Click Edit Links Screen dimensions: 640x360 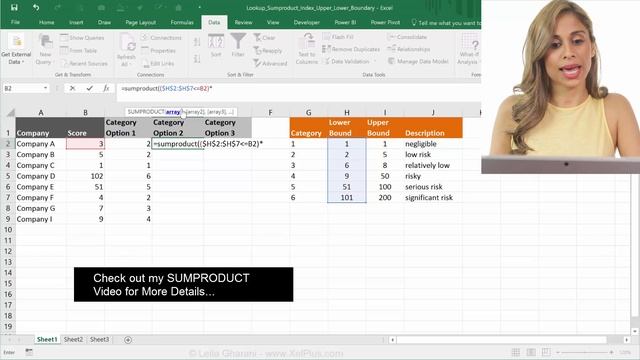pos(158,64)
